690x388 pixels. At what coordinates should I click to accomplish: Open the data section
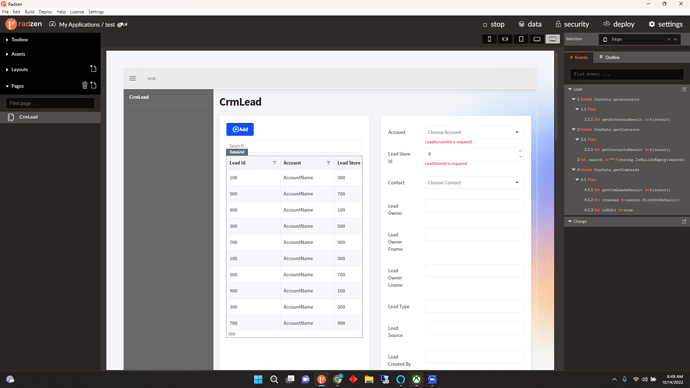[530, 24]
